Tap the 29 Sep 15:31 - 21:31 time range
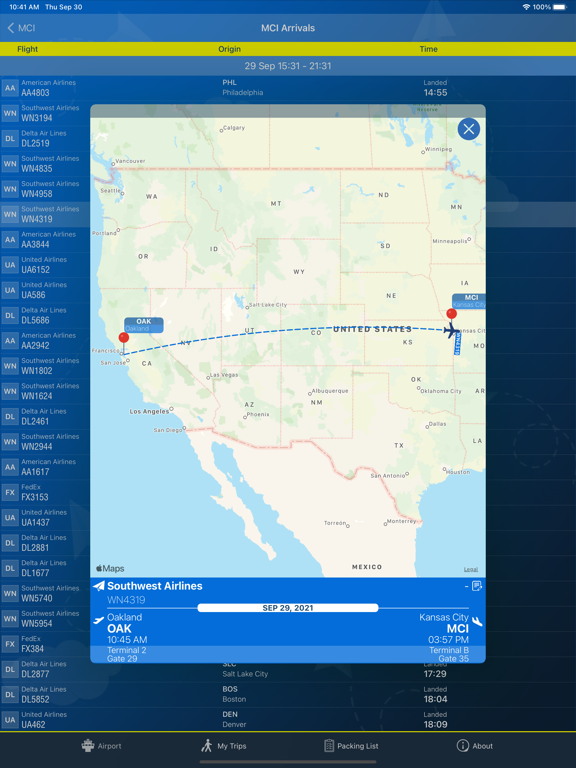576x768 pixels. click(288, 66)
